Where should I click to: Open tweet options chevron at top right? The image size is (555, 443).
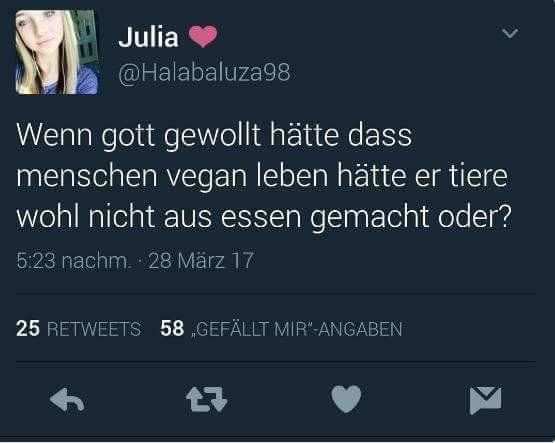510,33
